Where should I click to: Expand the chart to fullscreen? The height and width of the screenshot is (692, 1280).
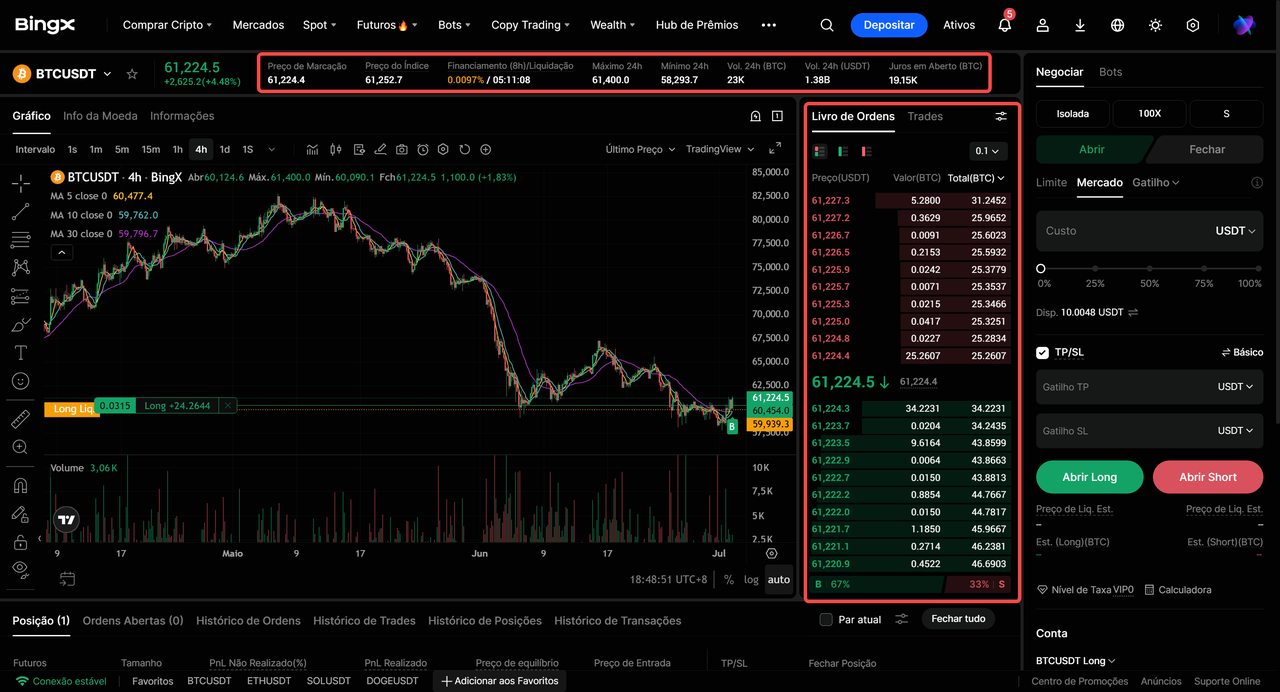(x=775, y=149)
